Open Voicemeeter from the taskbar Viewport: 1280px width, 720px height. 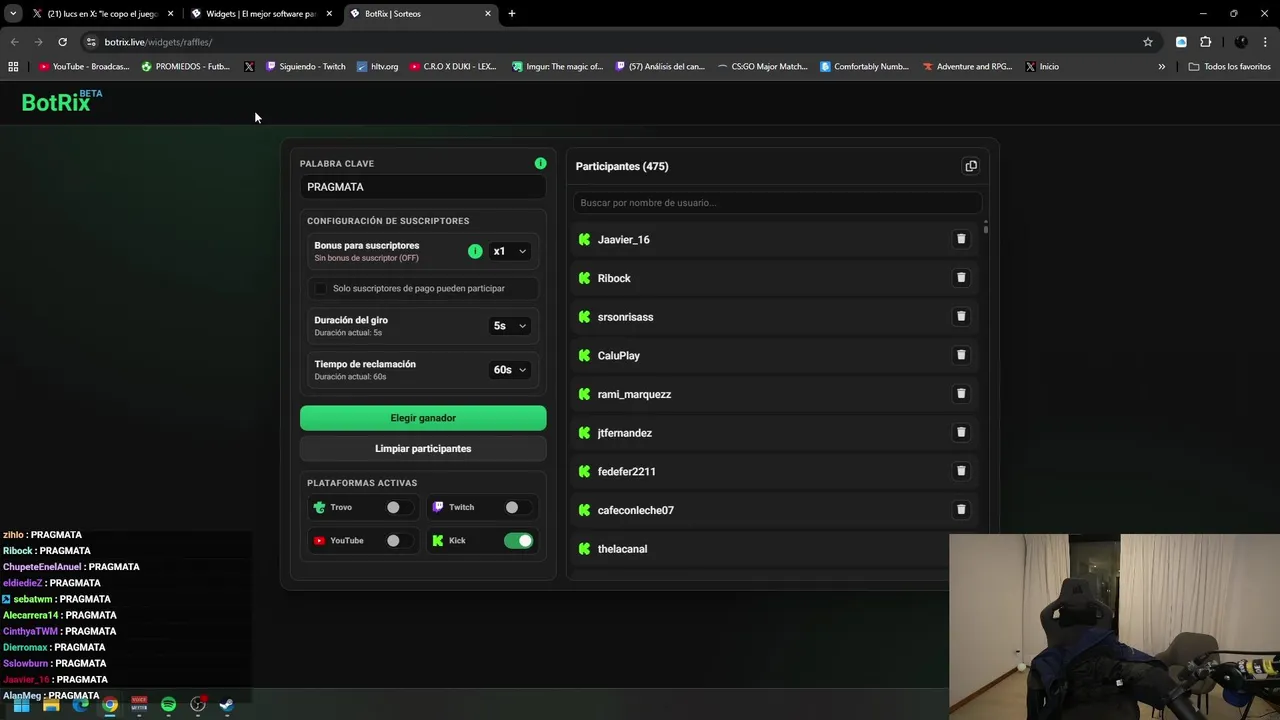coord(139,705)
